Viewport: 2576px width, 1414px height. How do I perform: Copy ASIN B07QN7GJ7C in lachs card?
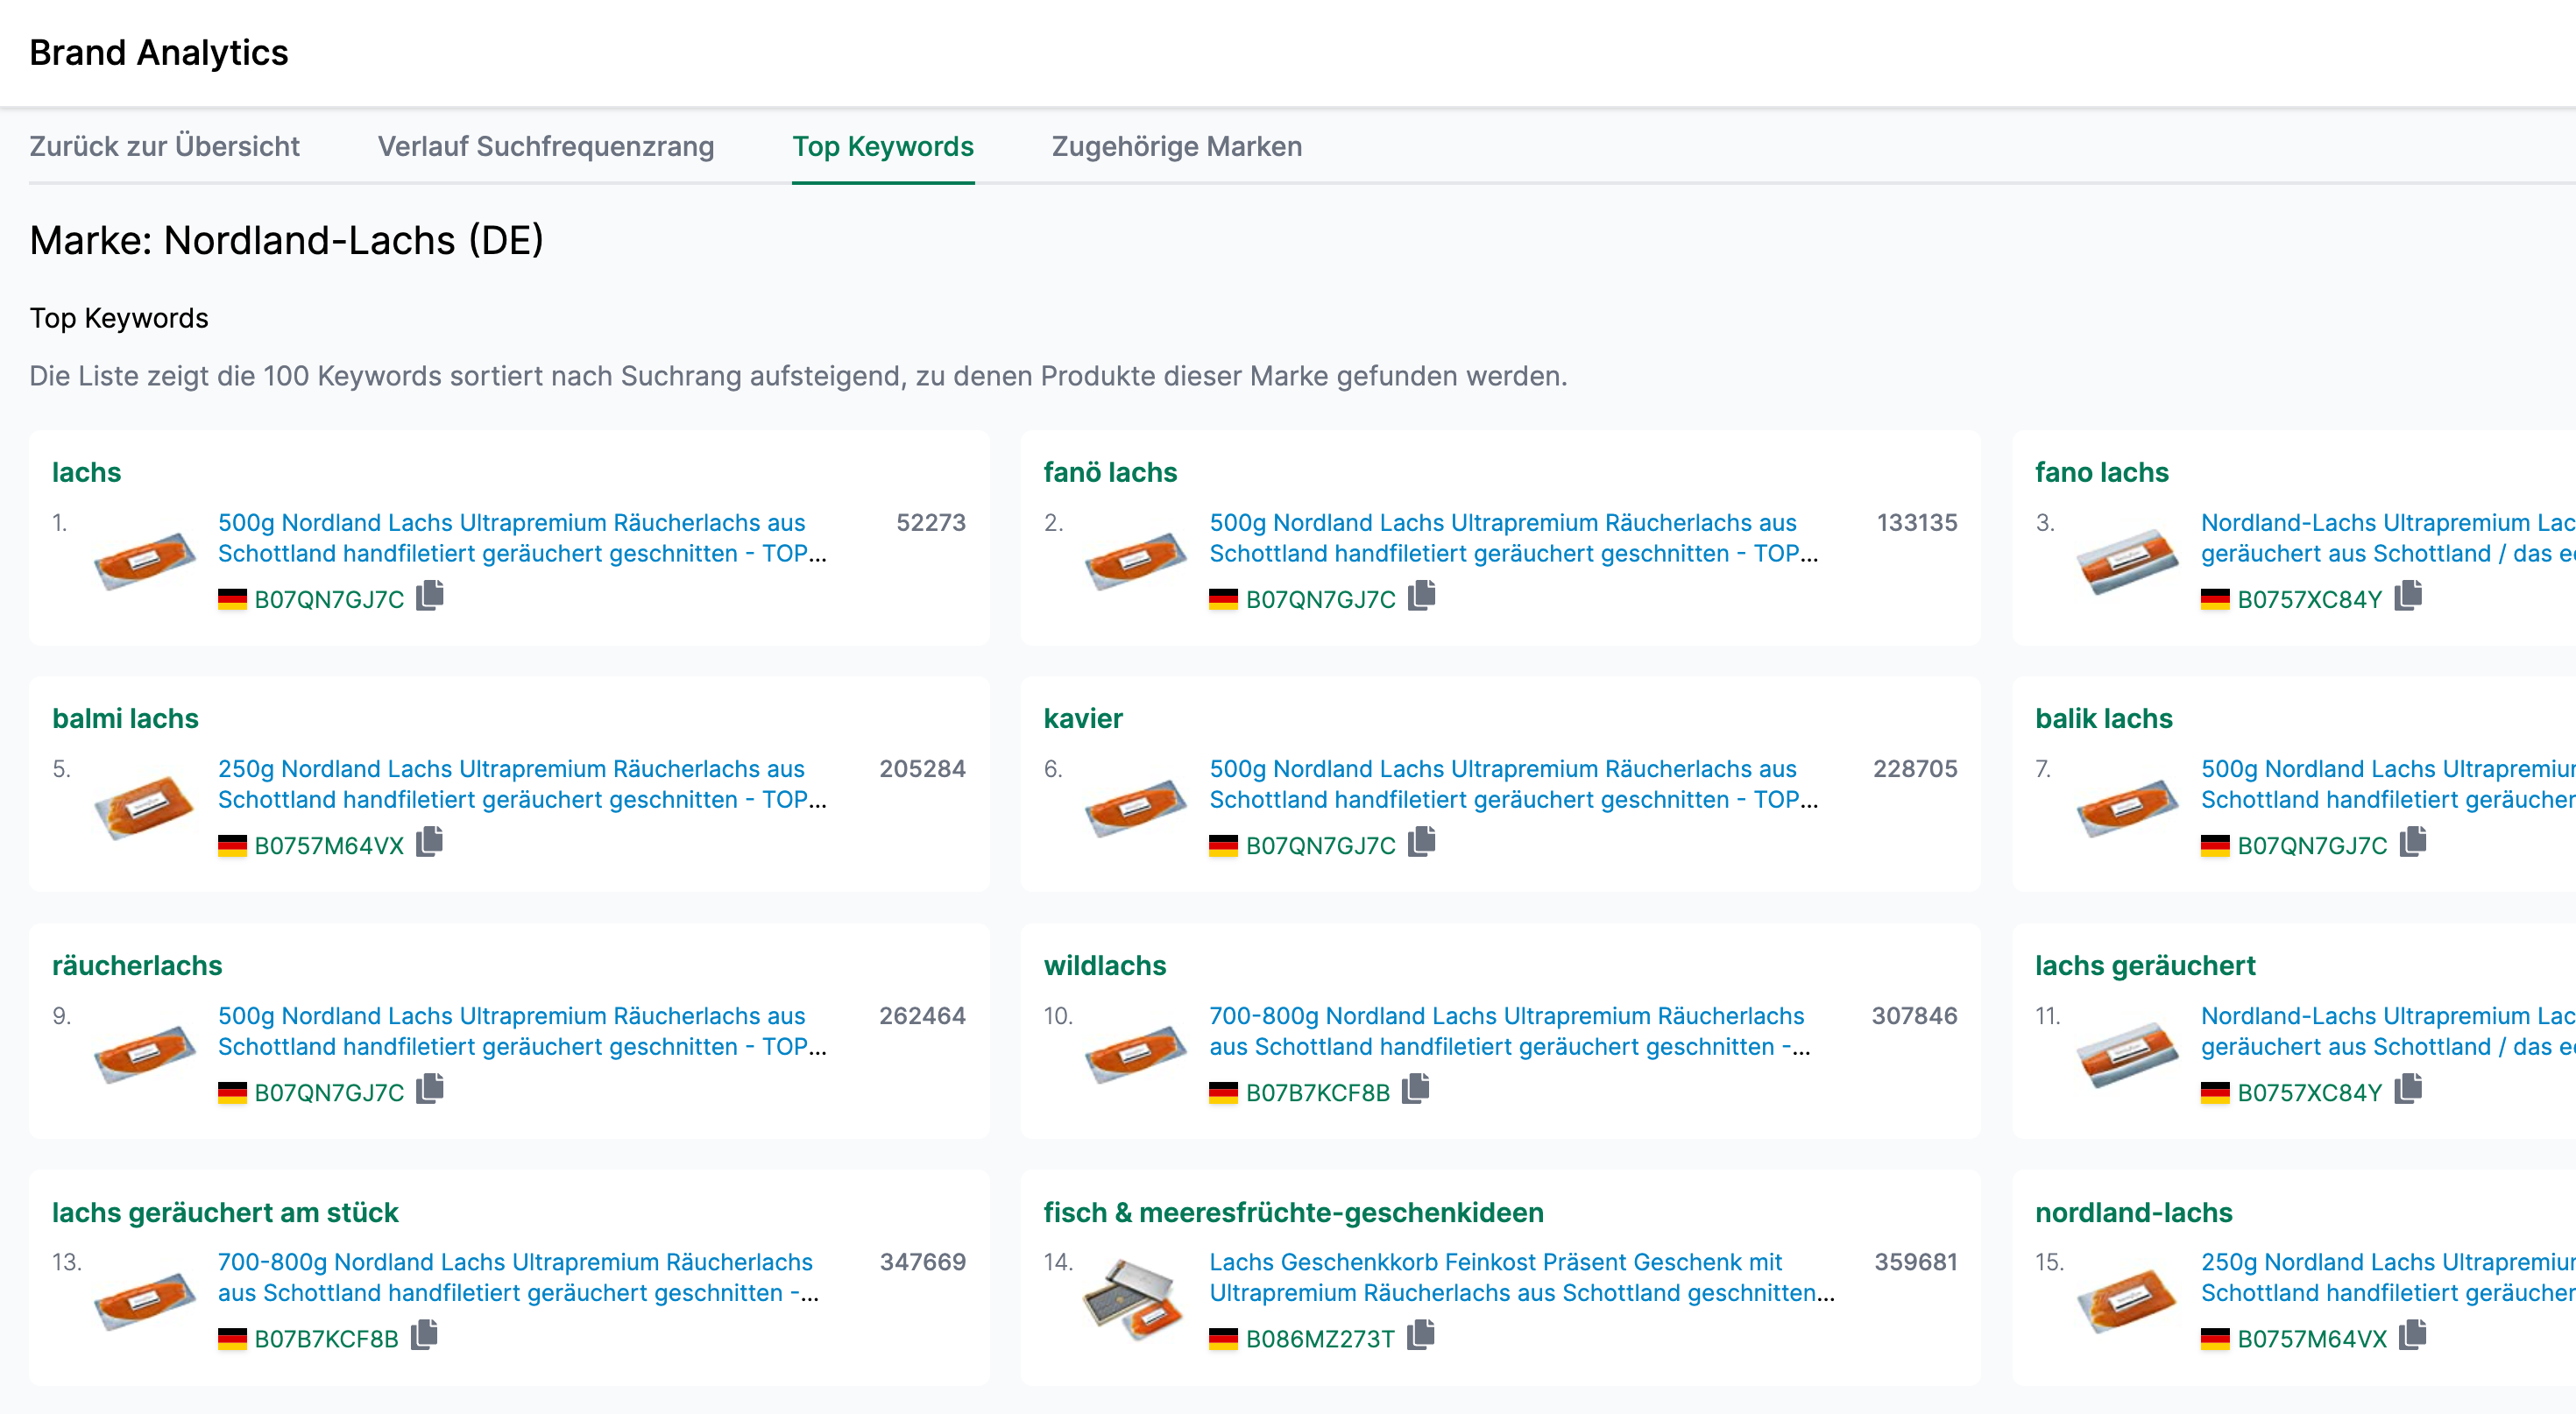(430, 596)
